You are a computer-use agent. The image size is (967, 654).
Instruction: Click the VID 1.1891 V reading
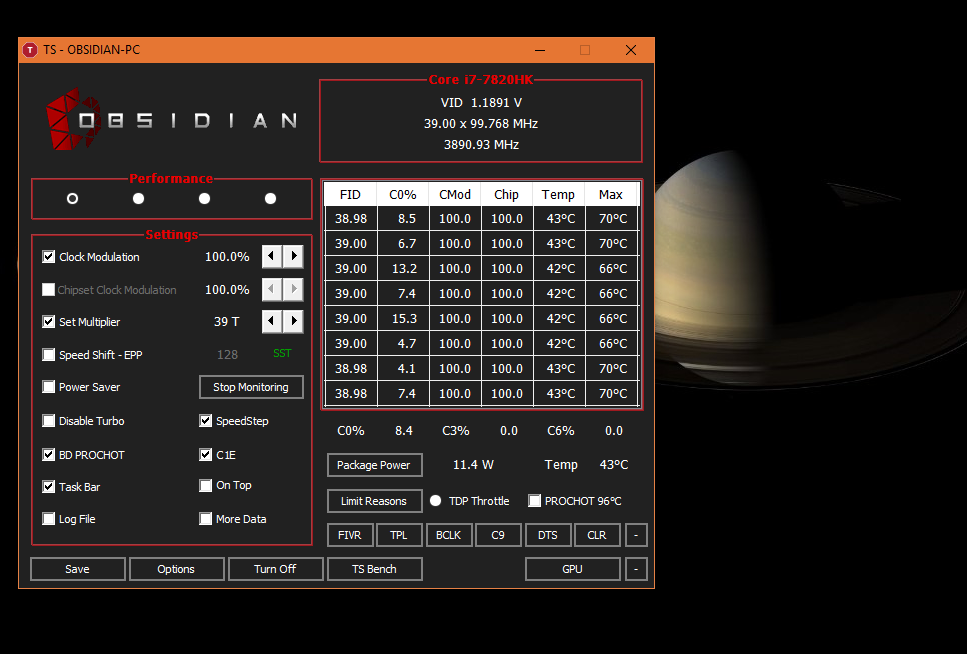(x=481, y=102)
